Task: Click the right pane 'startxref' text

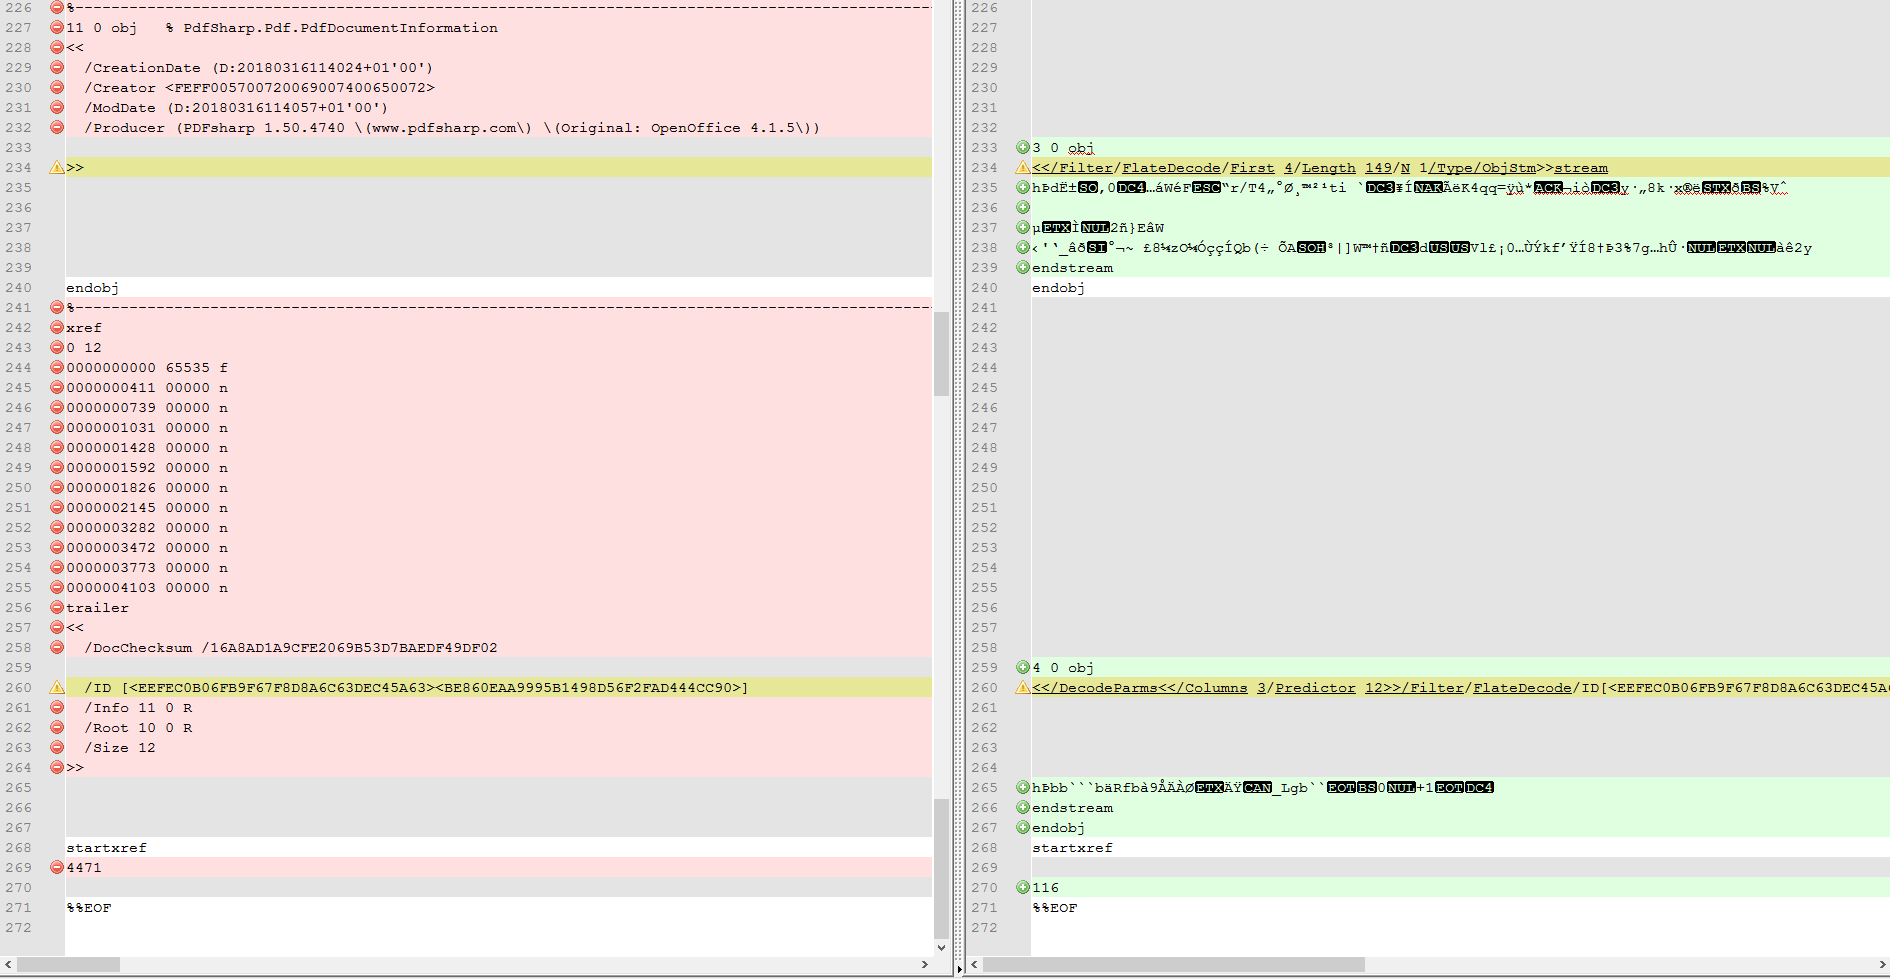Action: [x=1072, y=847]
